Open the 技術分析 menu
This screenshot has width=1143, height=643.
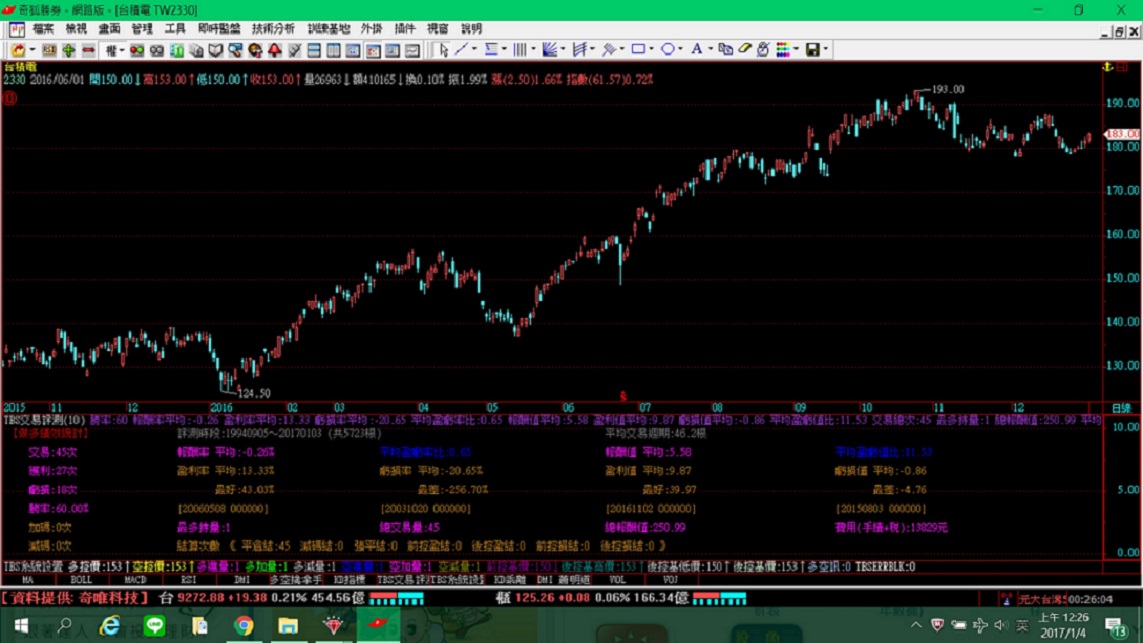click(273, 29)
